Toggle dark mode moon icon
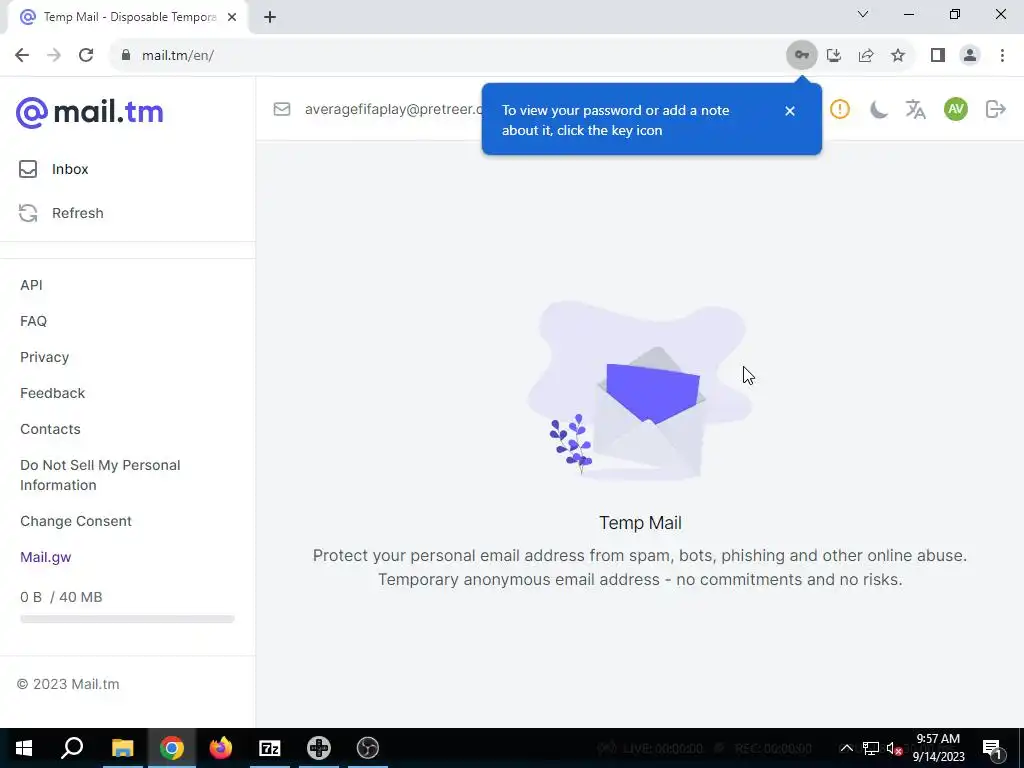Screen dimensions: 1024x768 (x=878, y=109)
